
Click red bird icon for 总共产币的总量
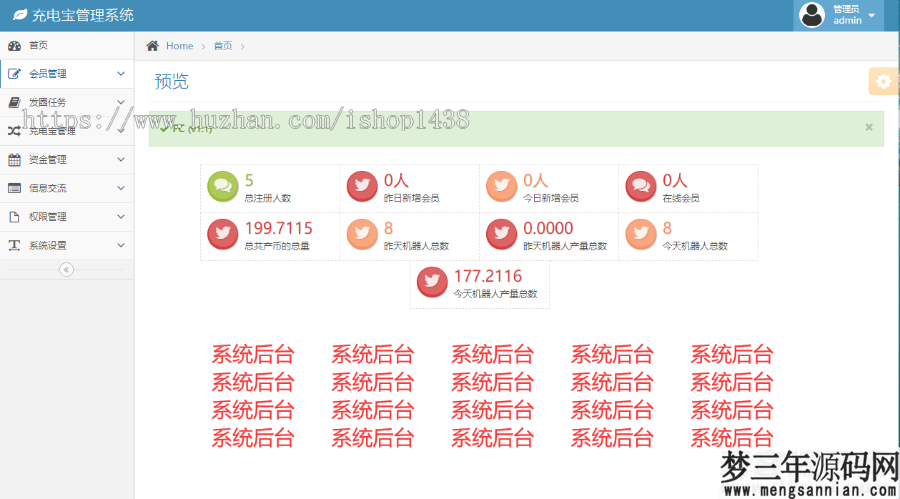pos(223,234)
